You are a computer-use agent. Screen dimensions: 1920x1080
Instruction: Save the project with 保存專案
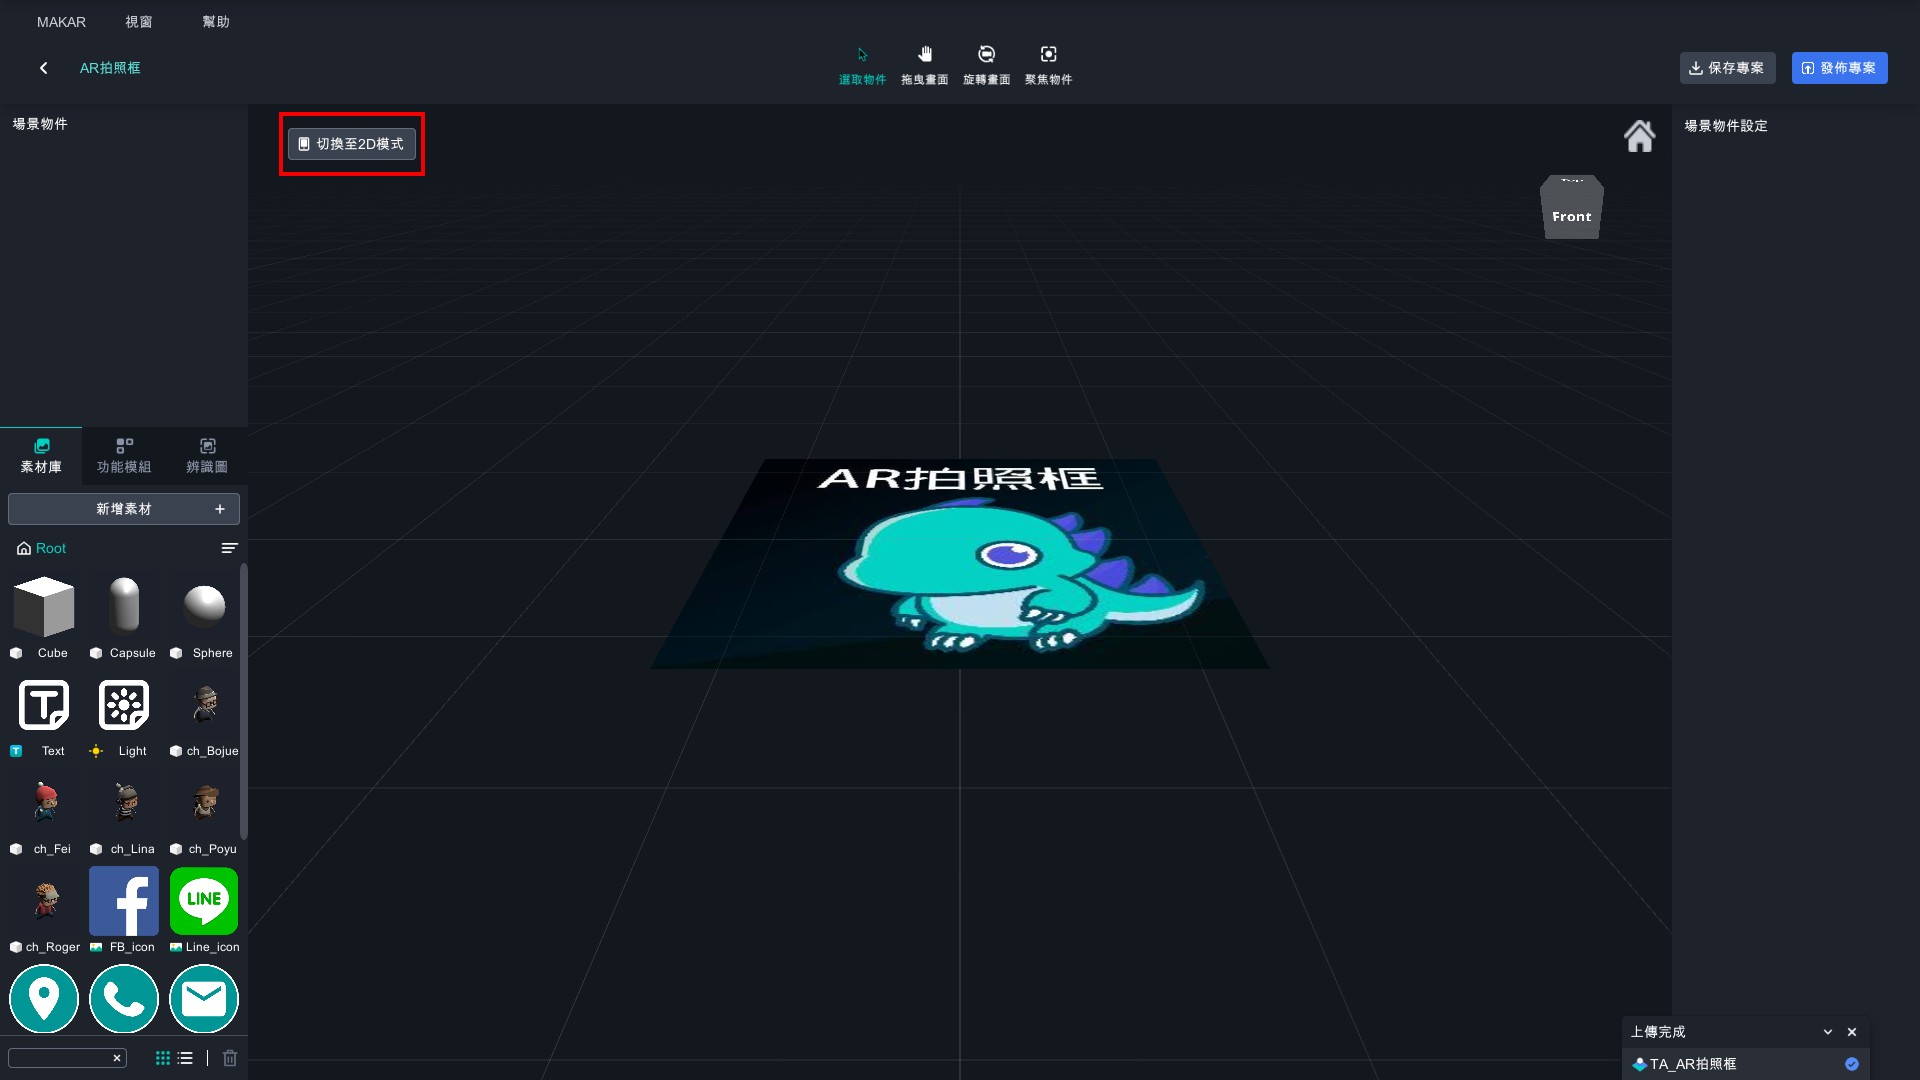[1727, 68]
